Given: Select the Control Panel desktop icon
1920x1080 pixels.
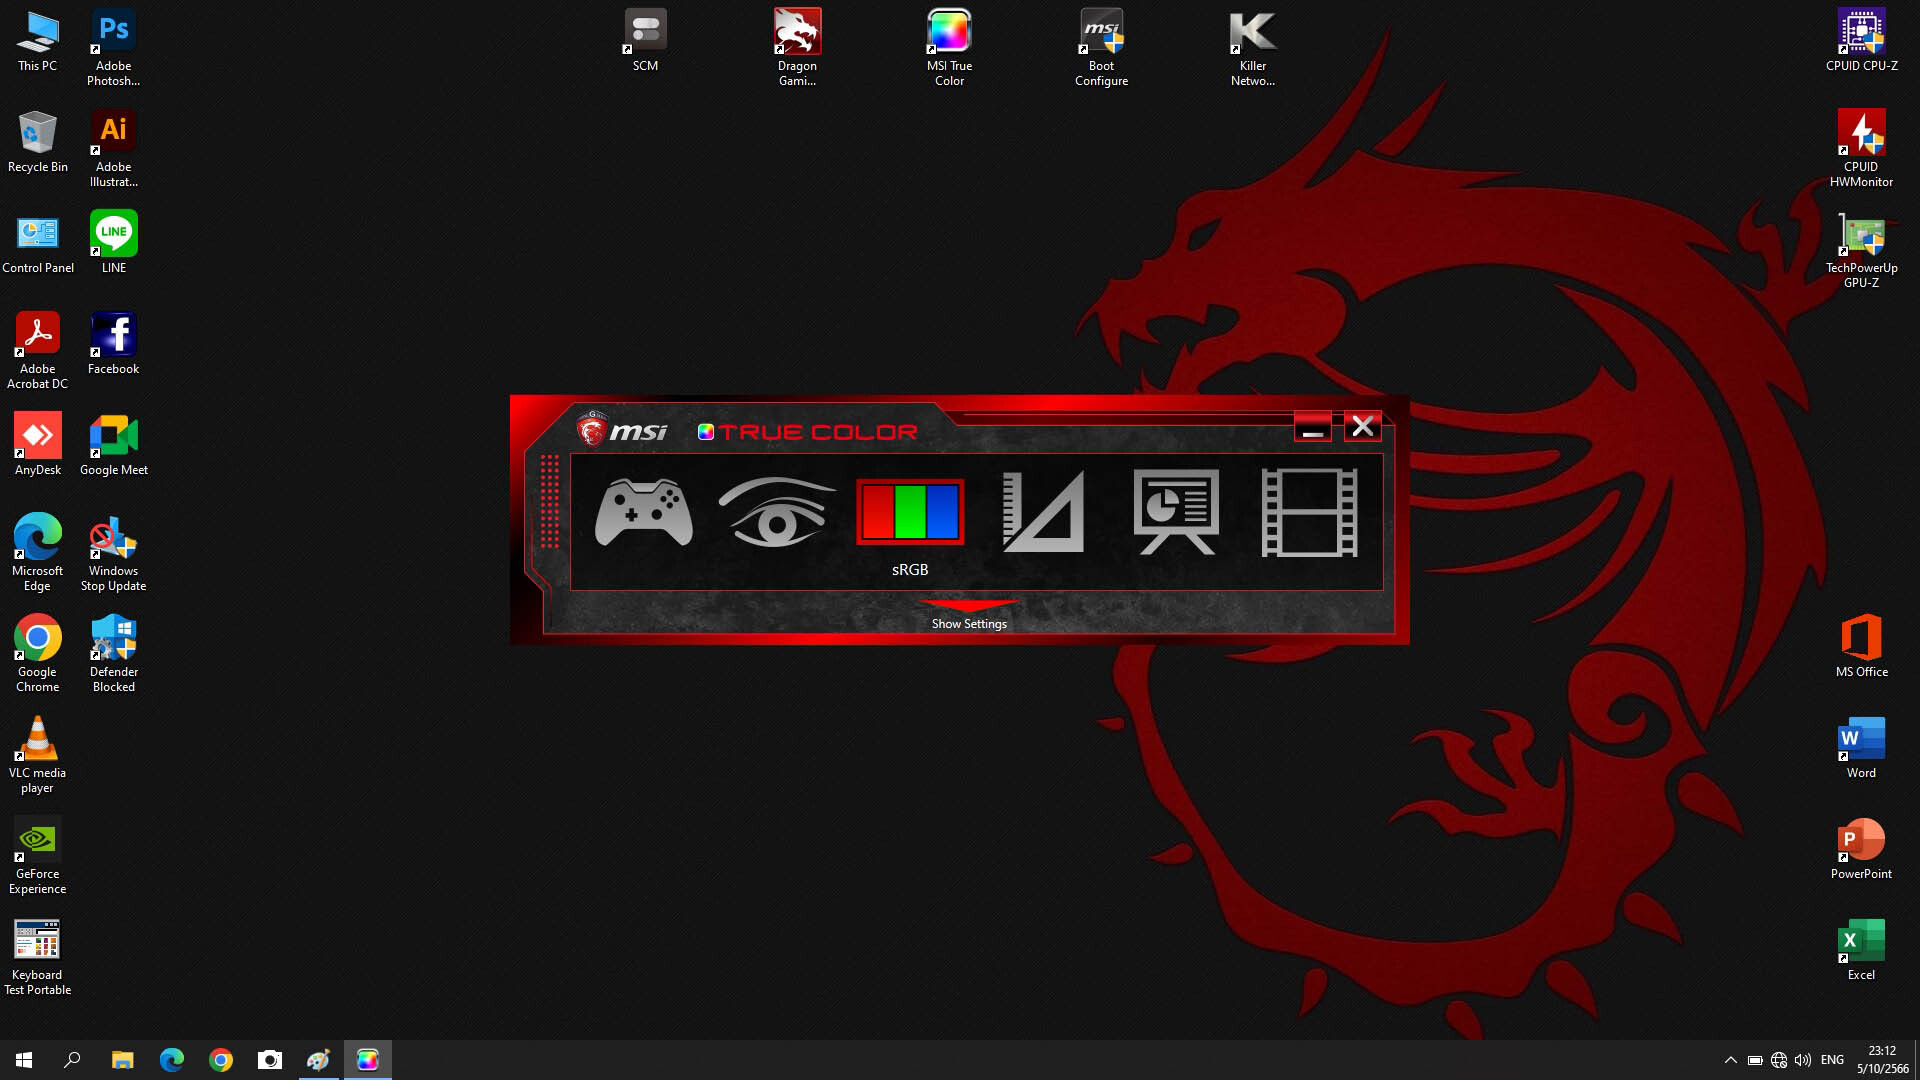Looking at the screenshot, I should pos(37,243).
